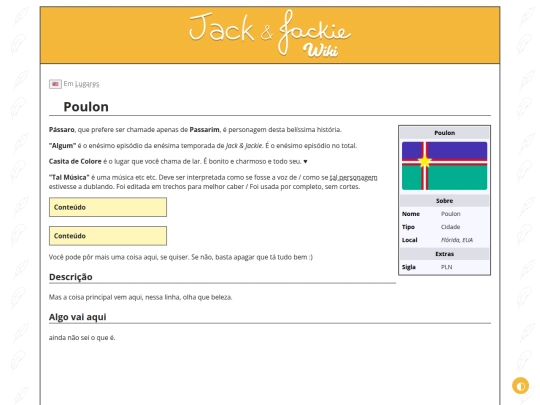Image resolution: width=540 pixels, height=405 pixels.
Task: Click the Tipo value 'Cidade'
Action: click(450, 227)
